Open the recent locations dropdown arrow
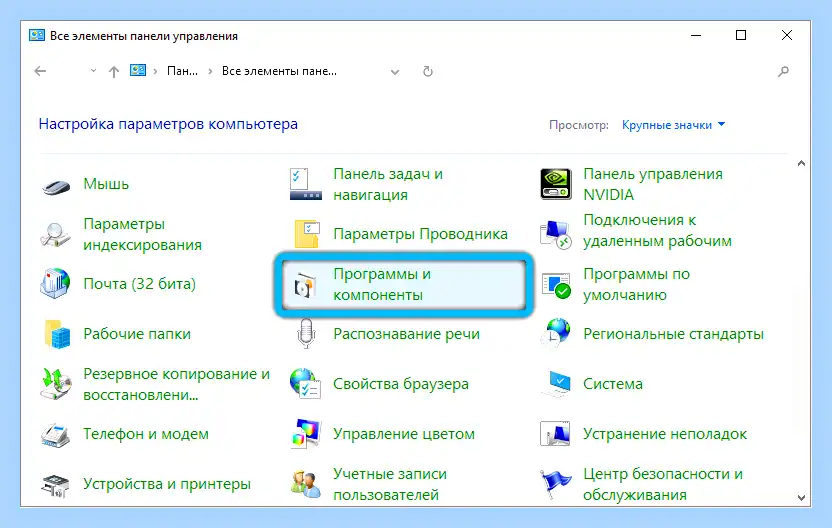832x528 pixels. [93, 71]
